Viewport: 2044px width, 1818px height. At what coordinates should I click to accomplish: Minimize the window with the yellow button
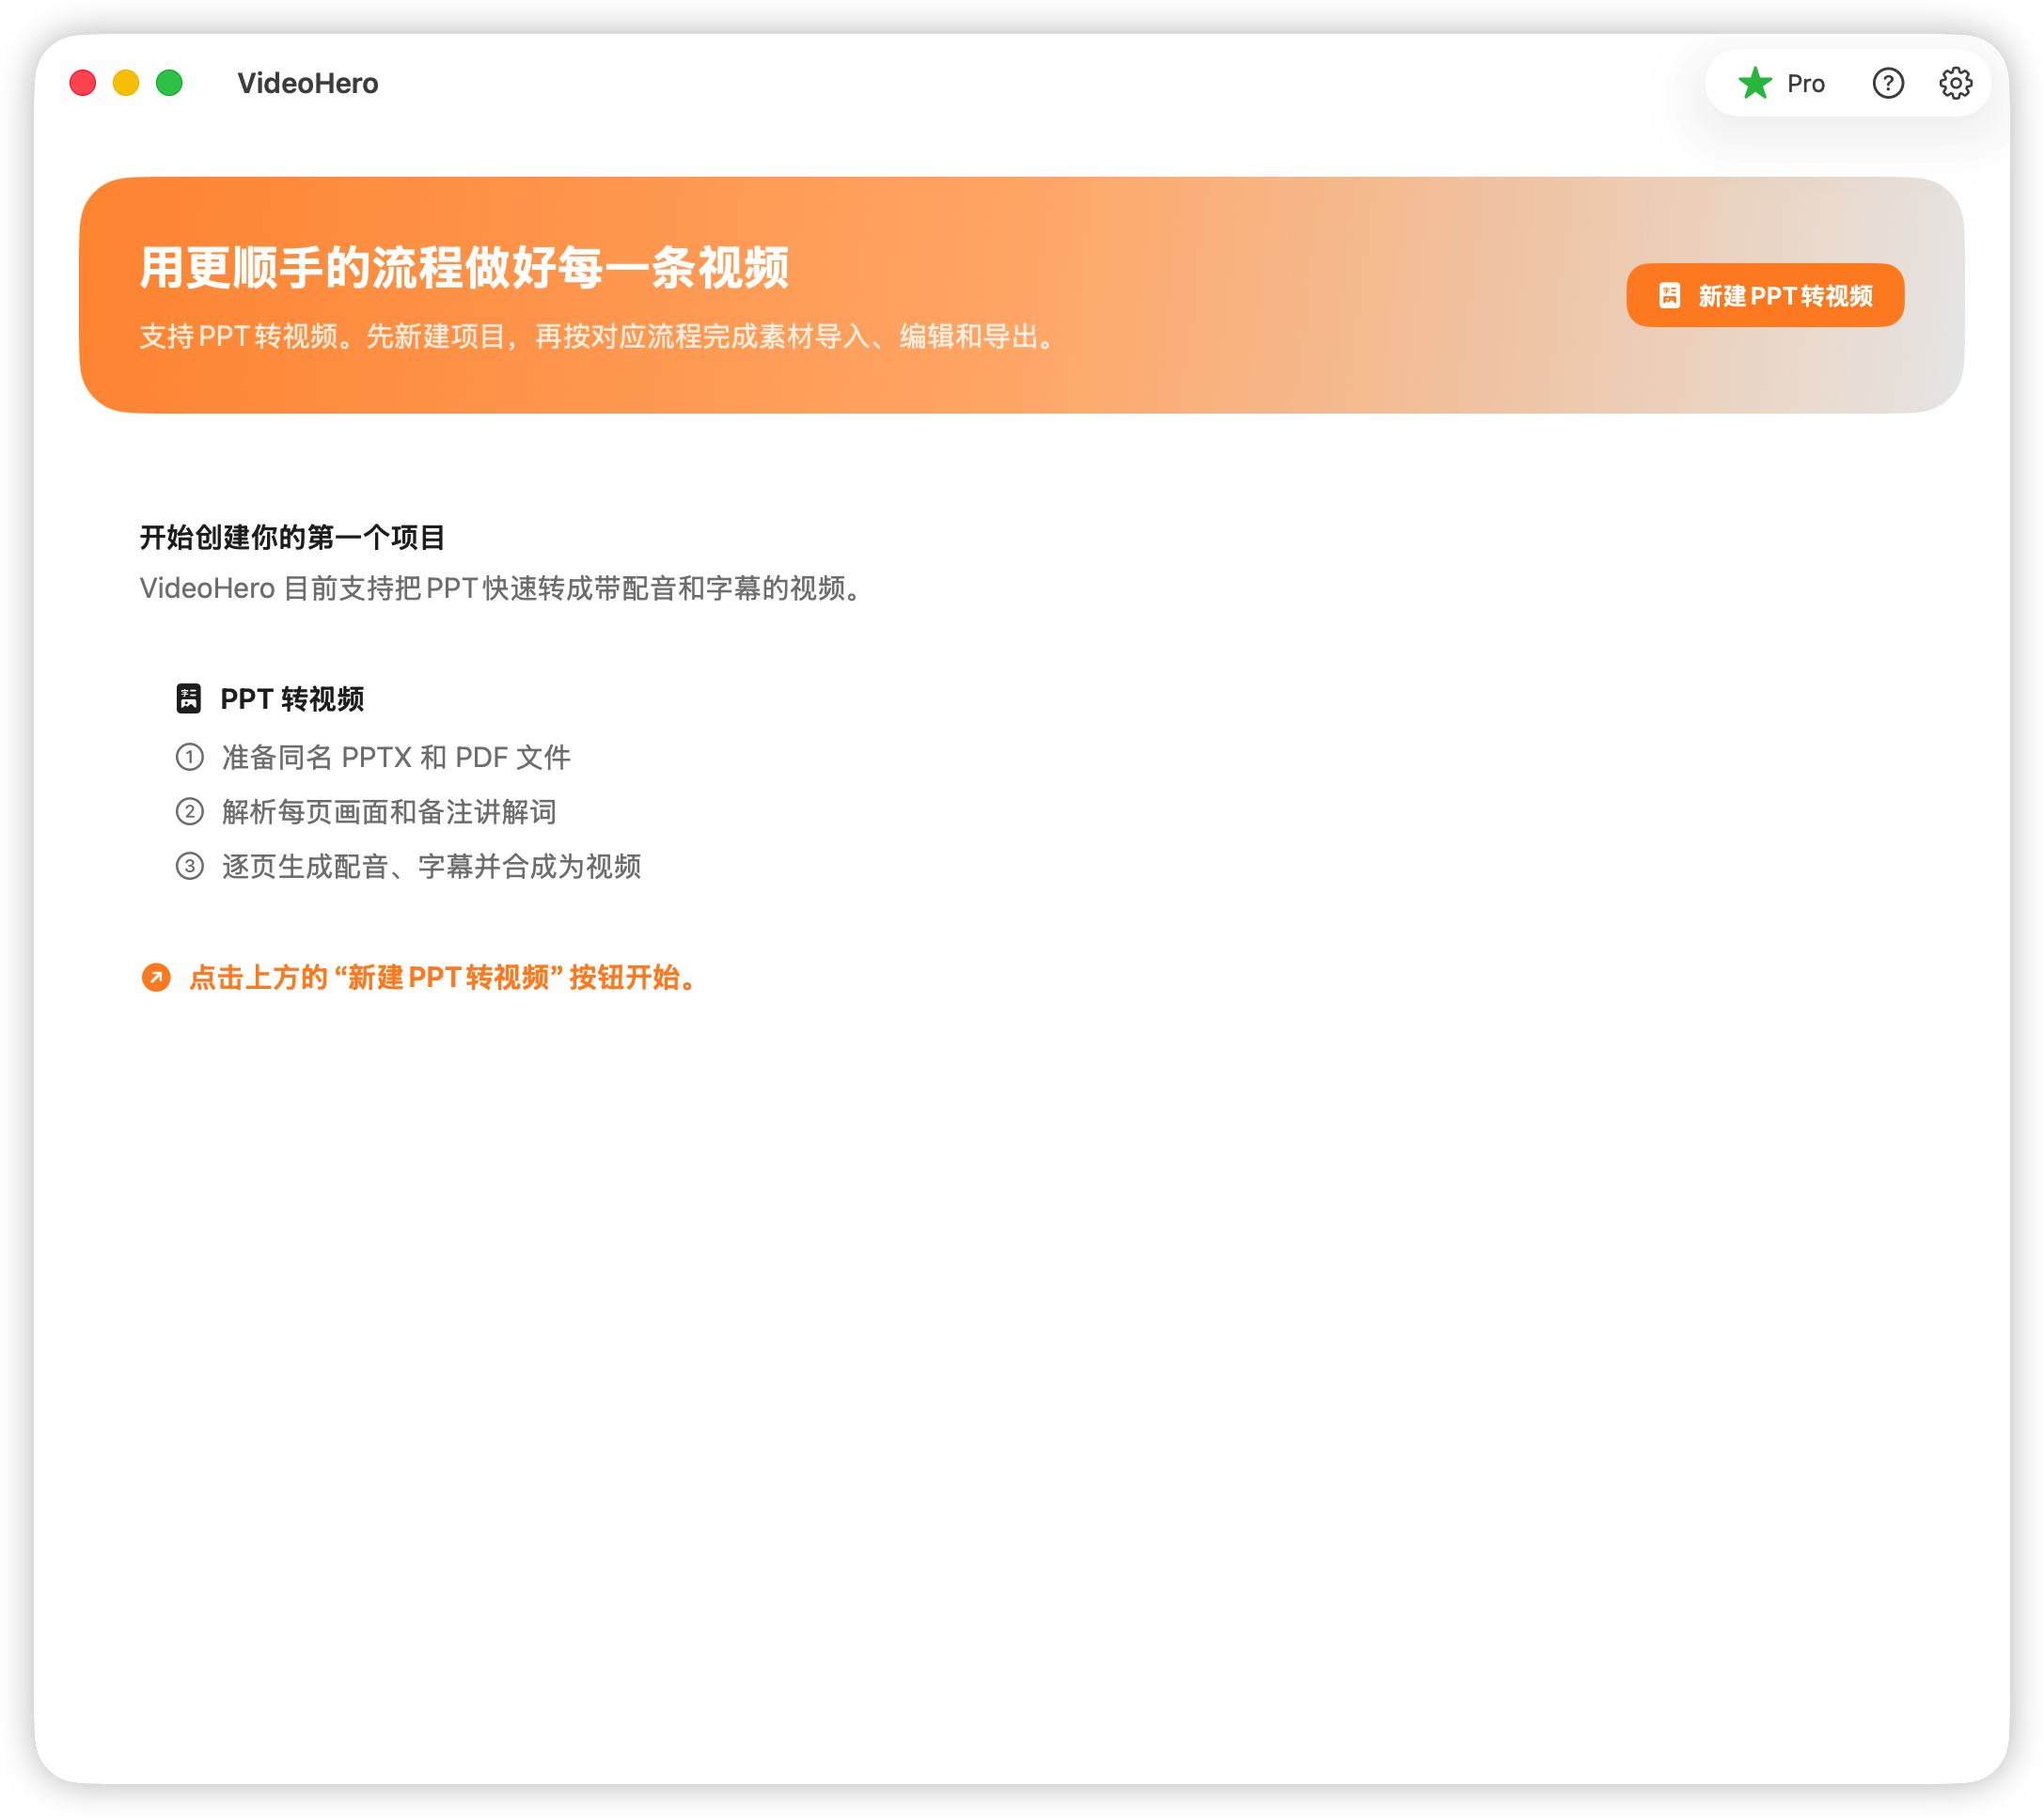pos(126,83)
